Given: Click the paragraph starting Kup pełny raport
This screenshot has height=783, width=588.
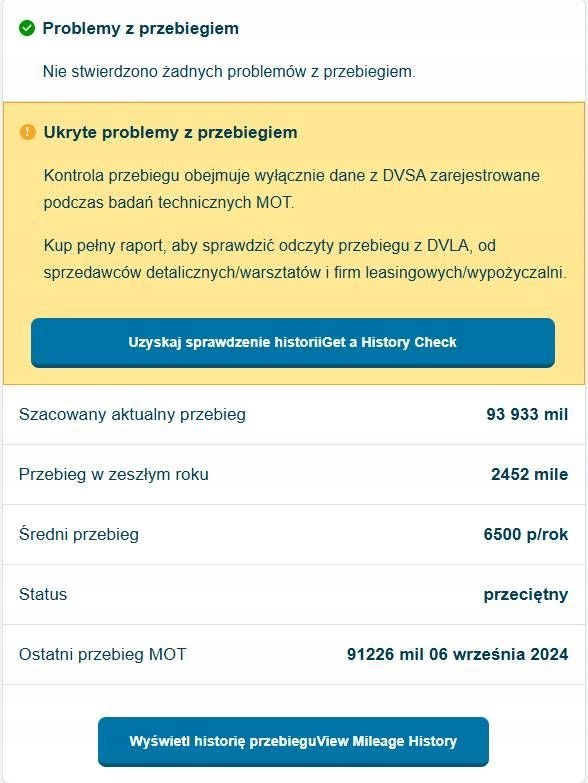Looking at the screenshot, I should [x=305, y=259].
